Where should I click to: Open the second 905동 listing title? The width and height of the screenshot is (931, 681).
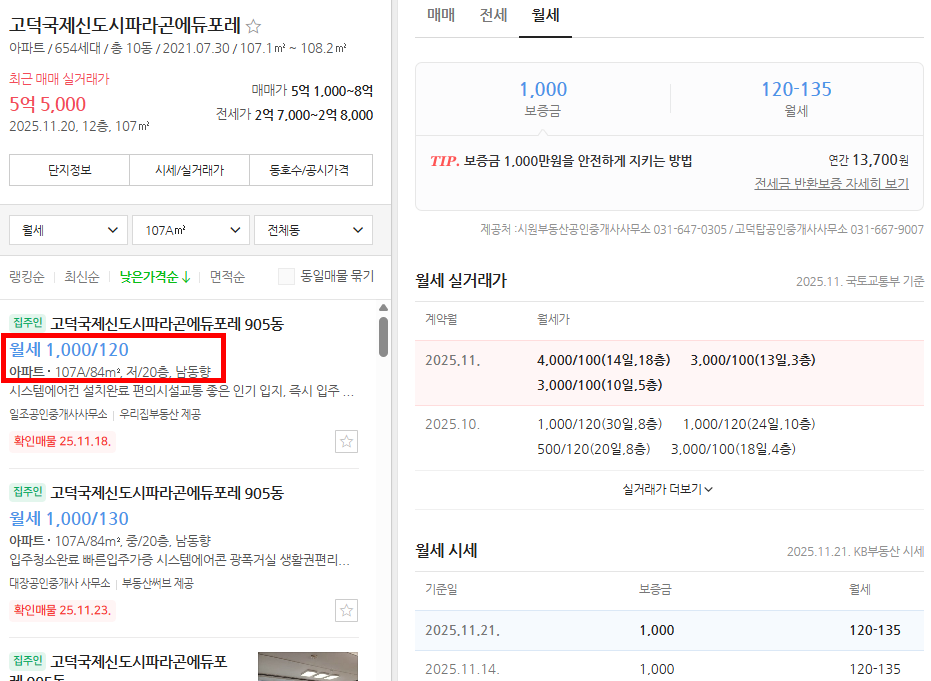point(167,493)
